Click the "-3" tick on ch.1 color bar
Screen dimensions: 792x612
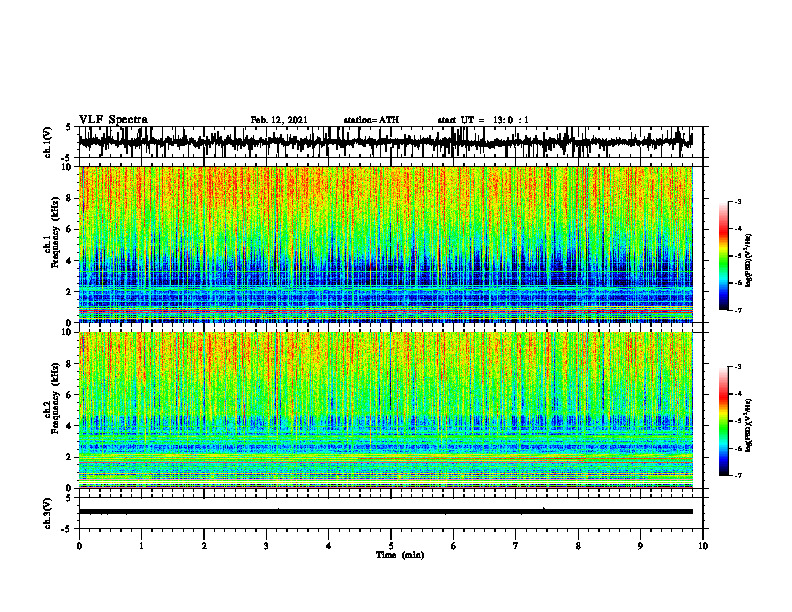(737, 202)
